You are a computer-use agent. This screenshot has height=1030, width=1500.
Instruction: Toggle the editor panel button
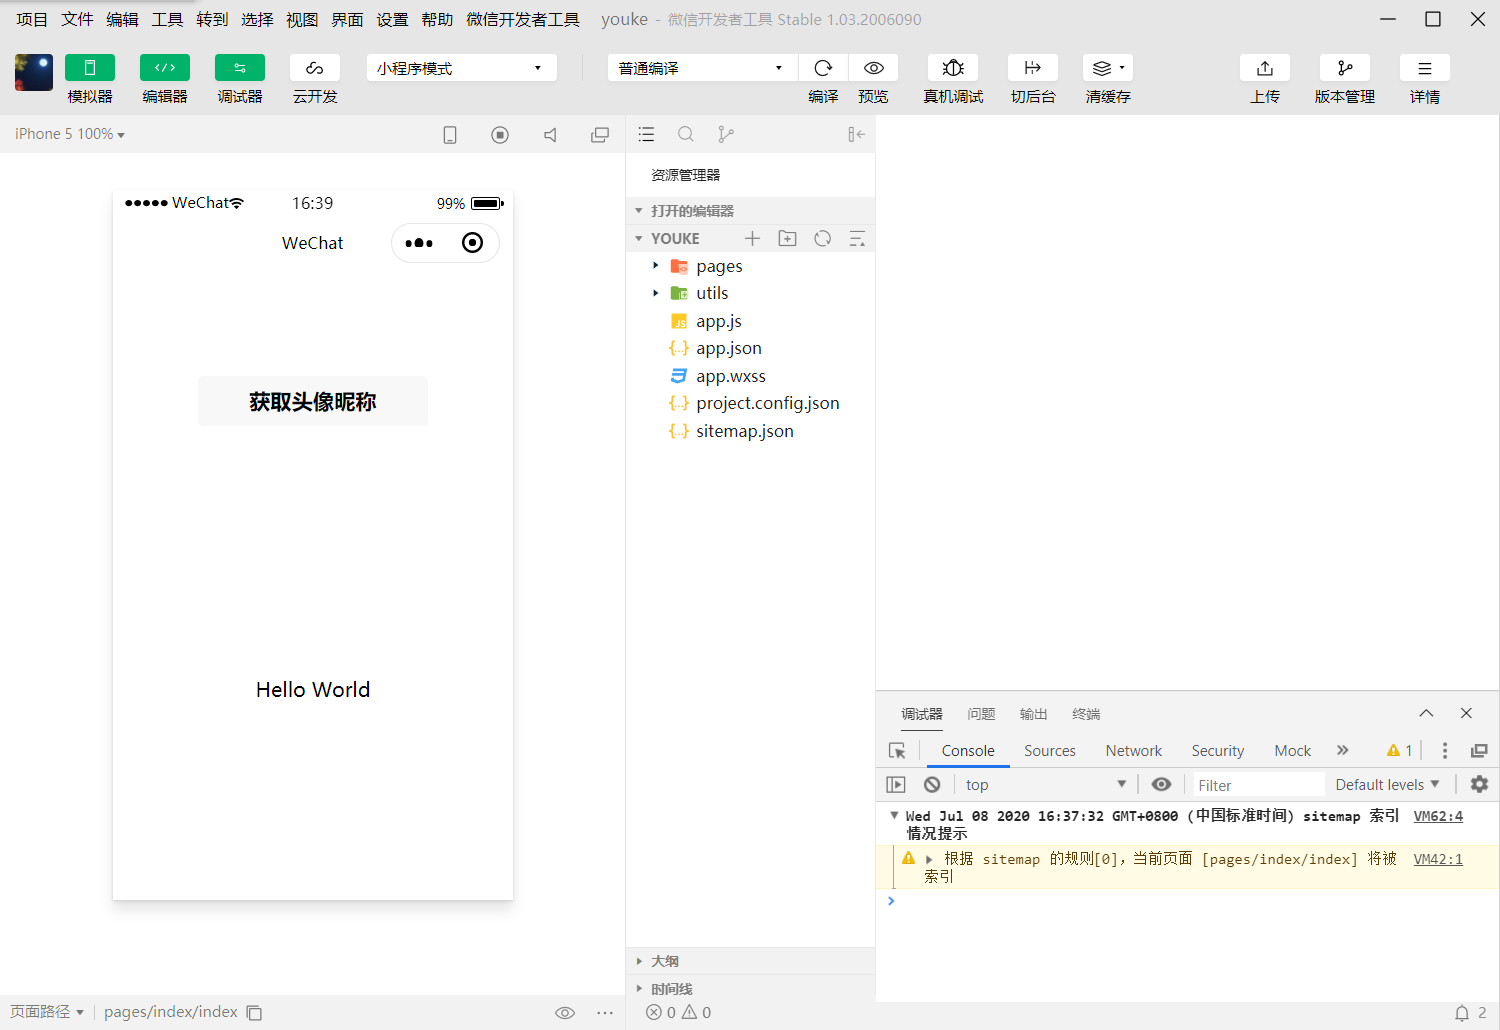point(165,68)
